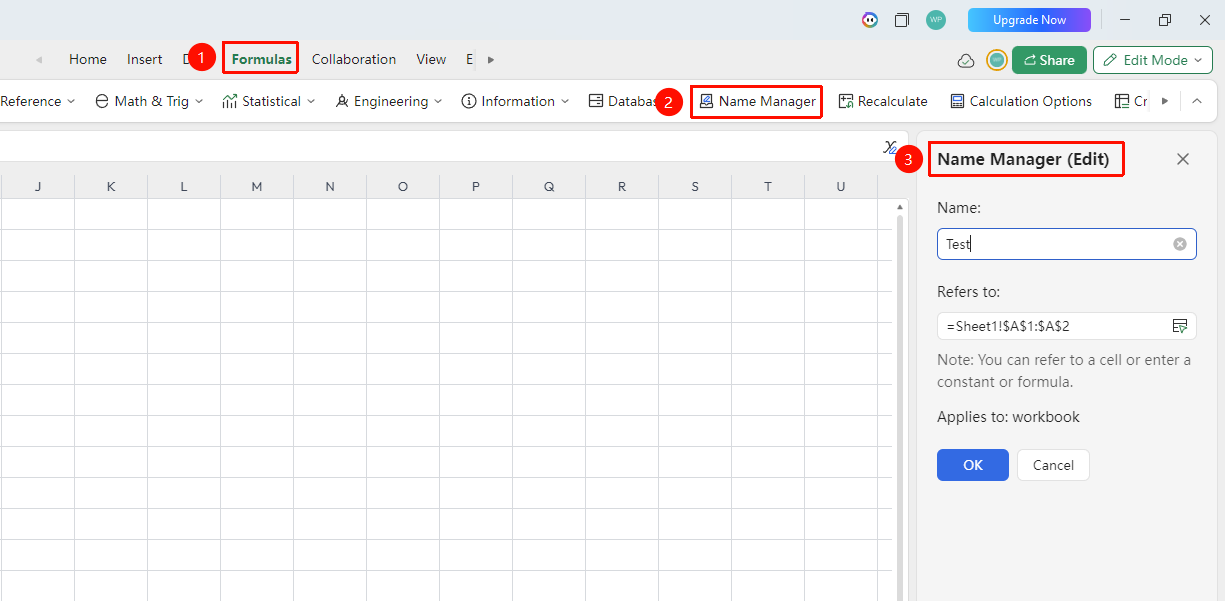Viewport: 1225px width, 601px height.
Task: Expand the Engineering functions dropdown
Action: [388, 101]
